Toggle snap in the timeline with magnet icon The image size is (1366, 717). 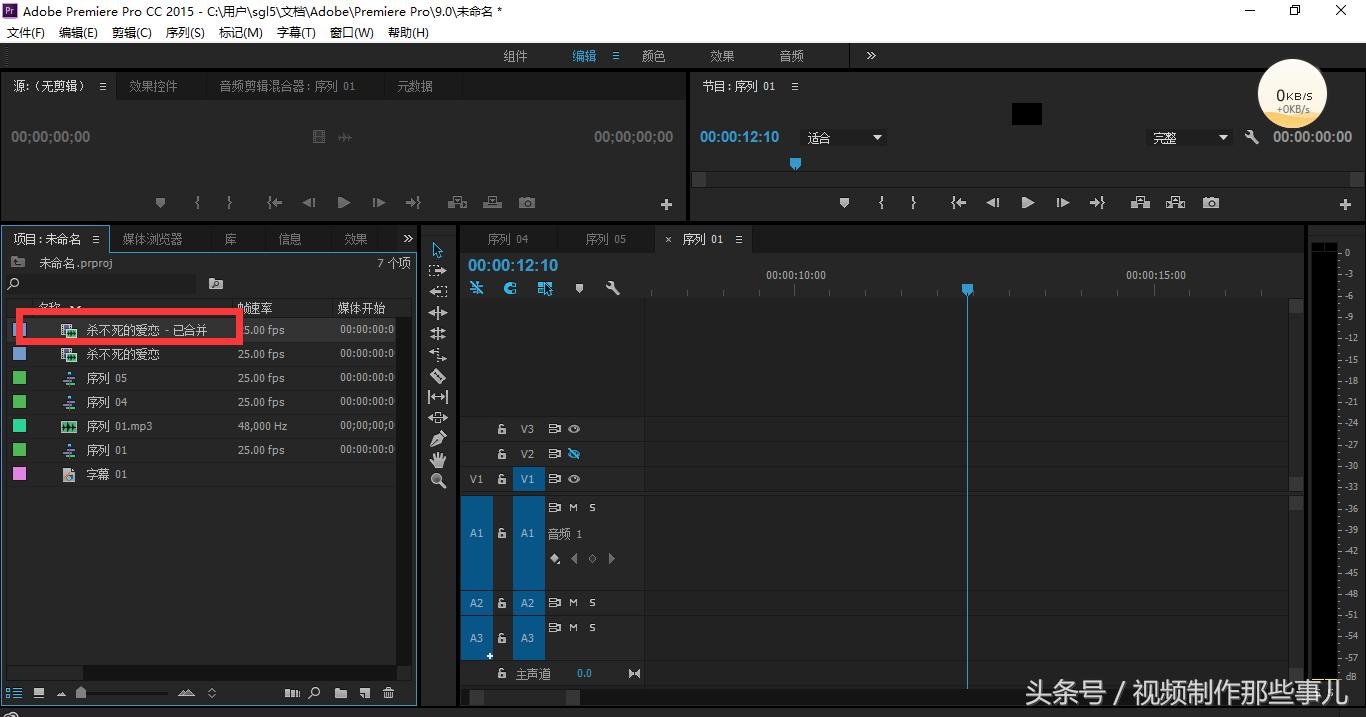(510, 288)
